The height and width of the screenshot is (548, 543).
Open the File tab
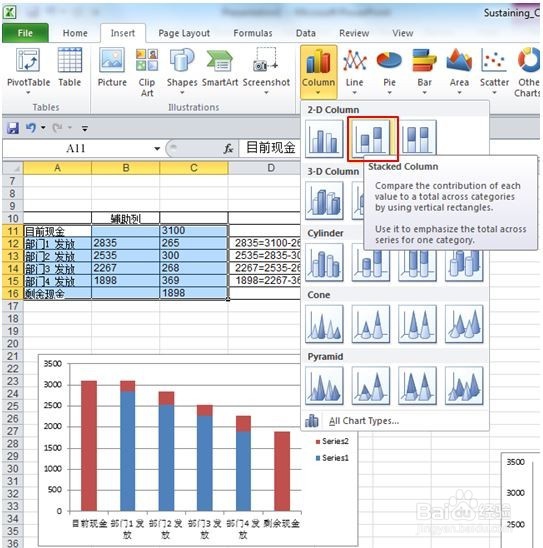coord(25,33)
